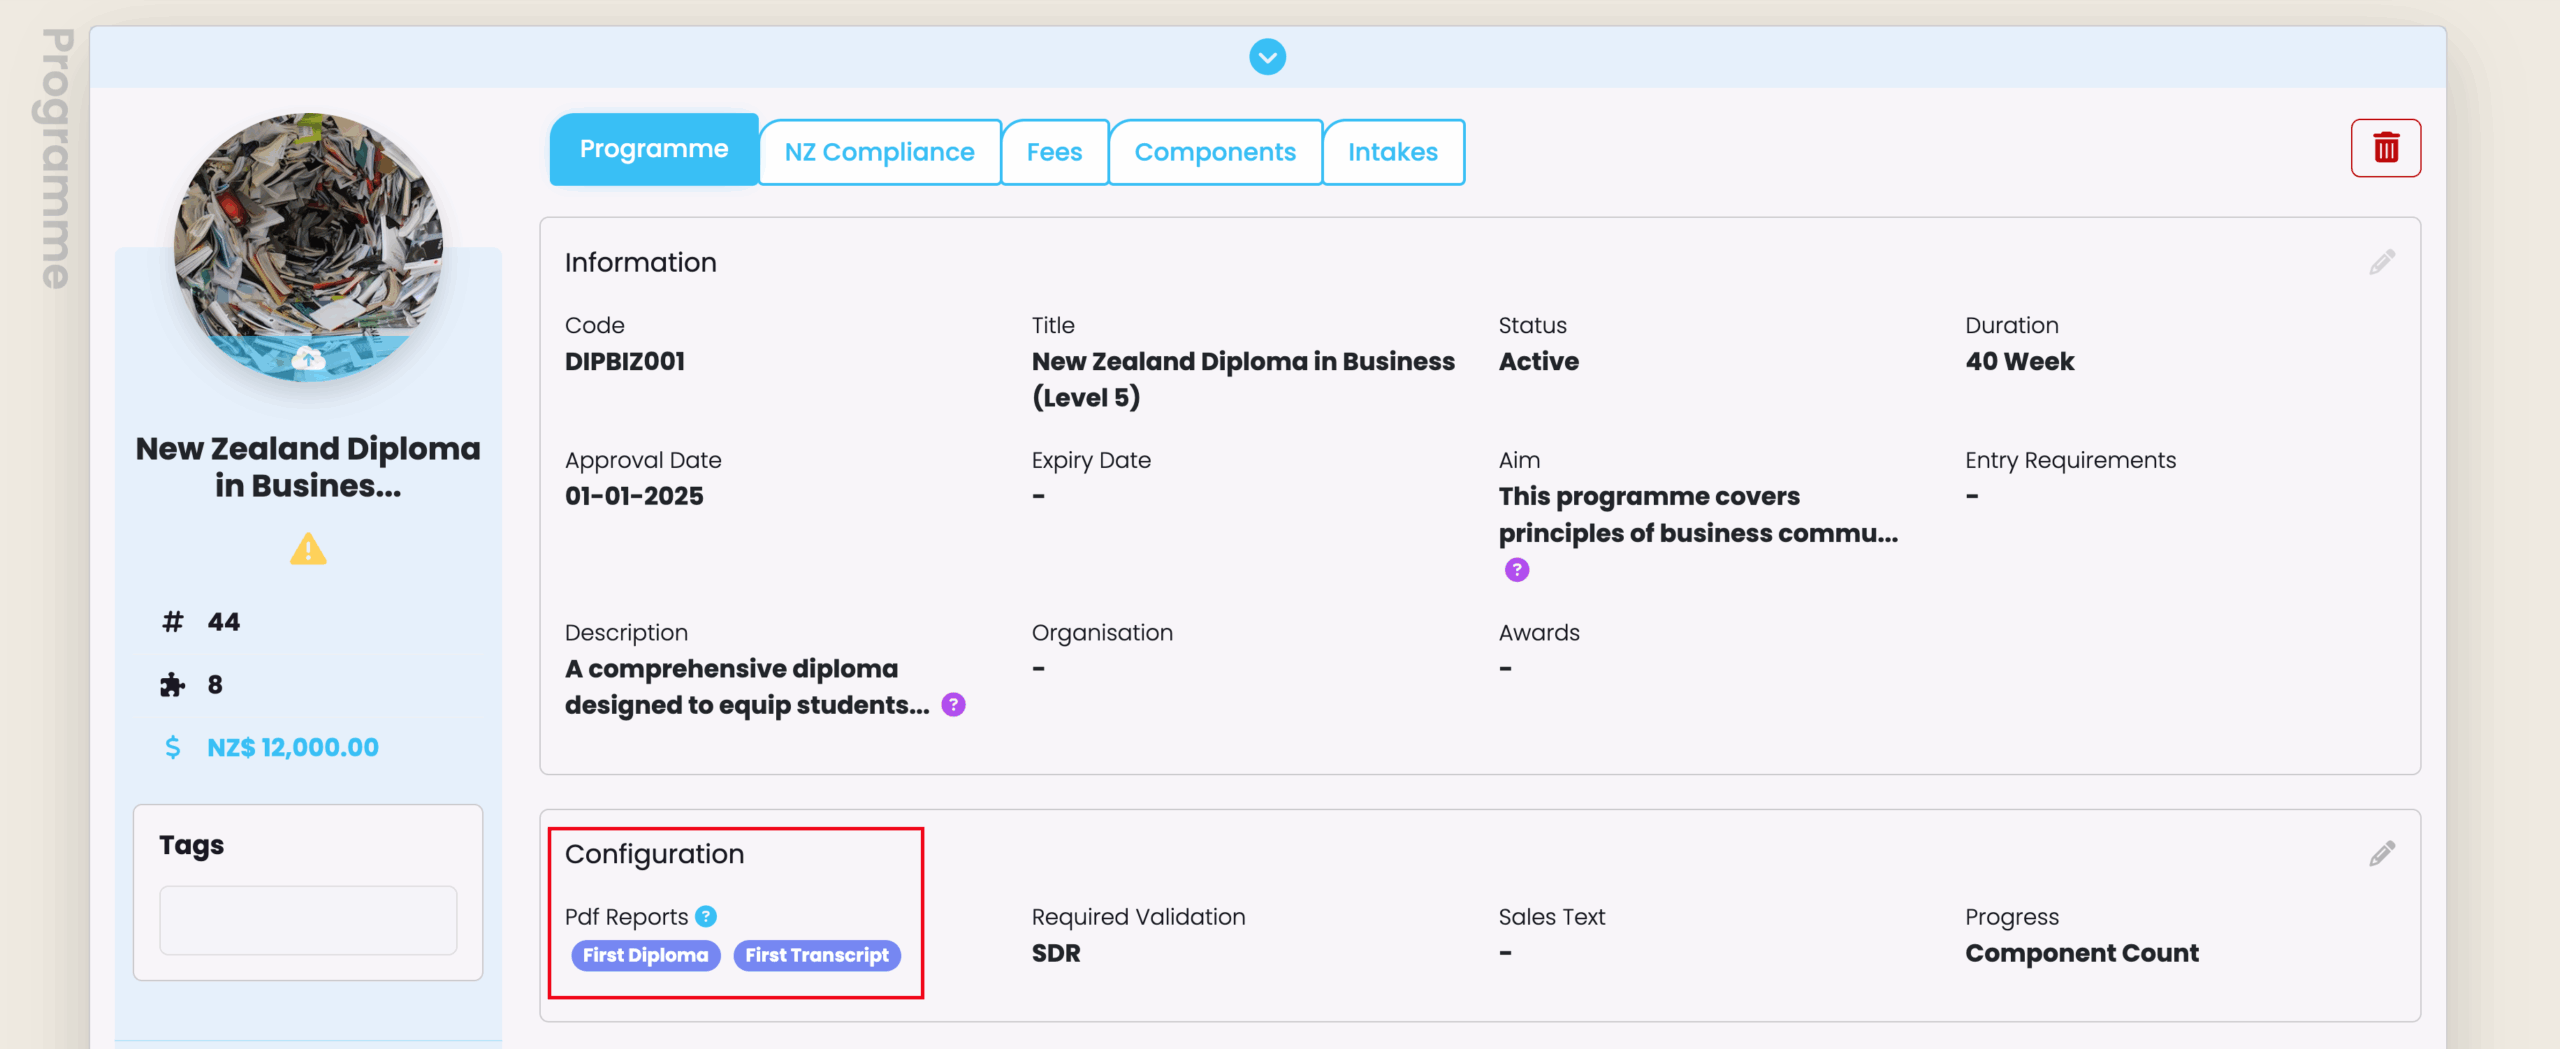
Task: Edit Information section via pencil icon
Action: pyautogui.click(x=2381, y=262)
